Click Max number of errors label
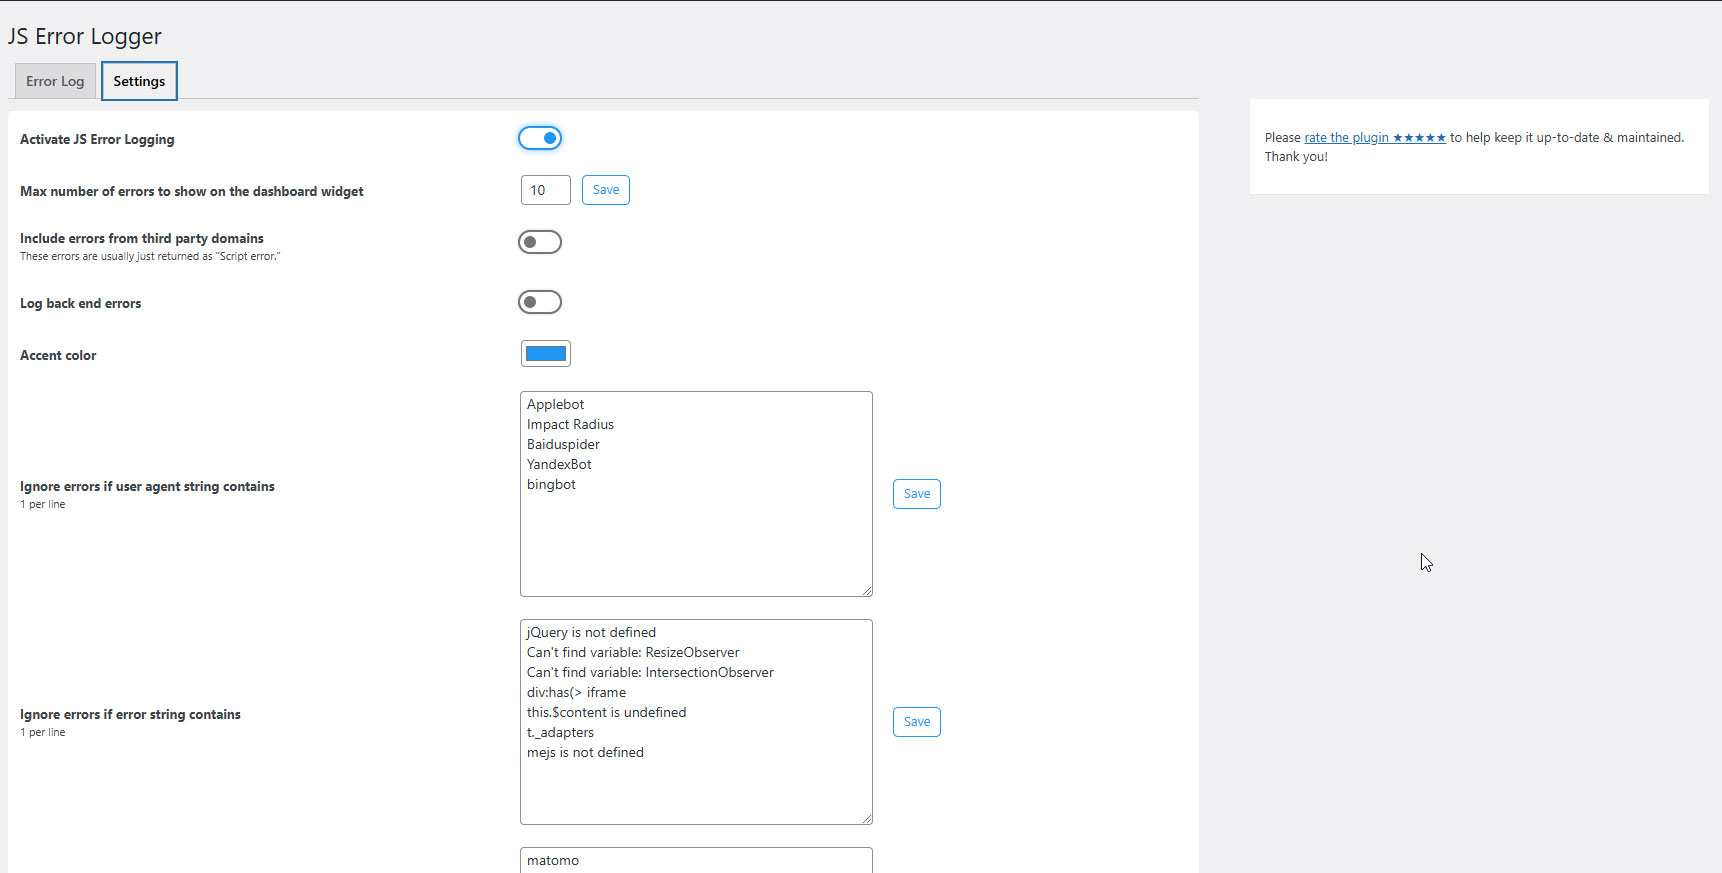1722x873 pixels. [192, 192]
